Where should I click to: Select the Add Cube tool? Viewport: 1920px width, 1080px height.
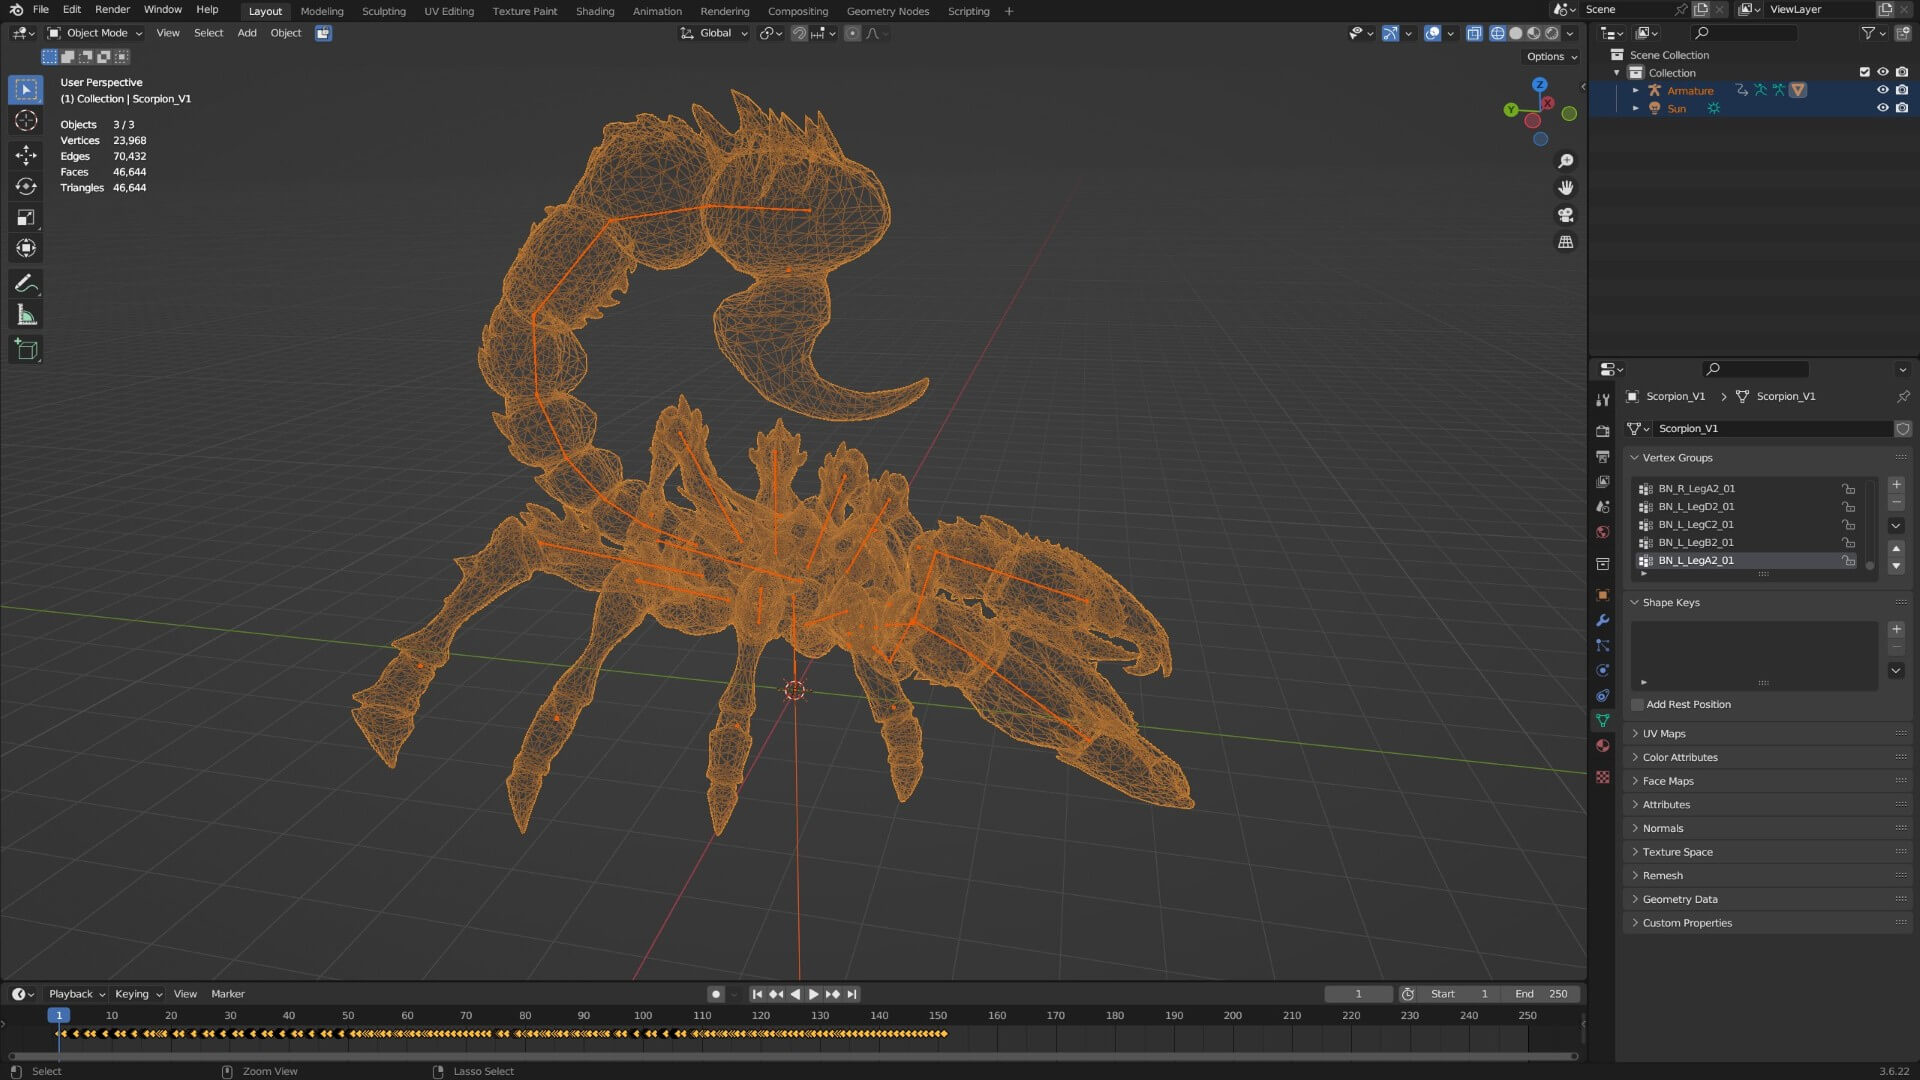(26, 351)
